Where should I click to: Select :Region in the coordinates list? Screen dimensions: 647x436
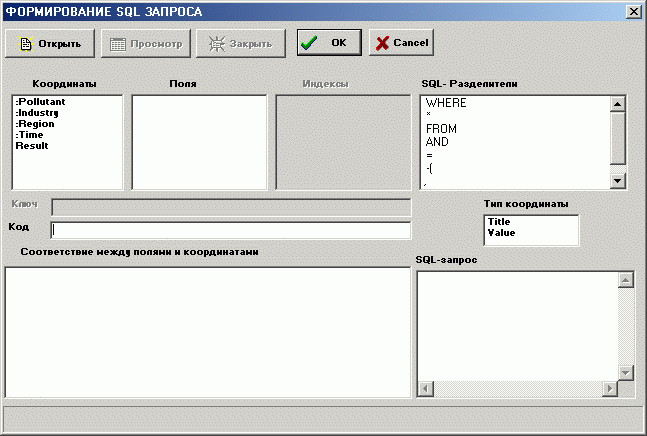pyautogui.click(x=35, y=124)
